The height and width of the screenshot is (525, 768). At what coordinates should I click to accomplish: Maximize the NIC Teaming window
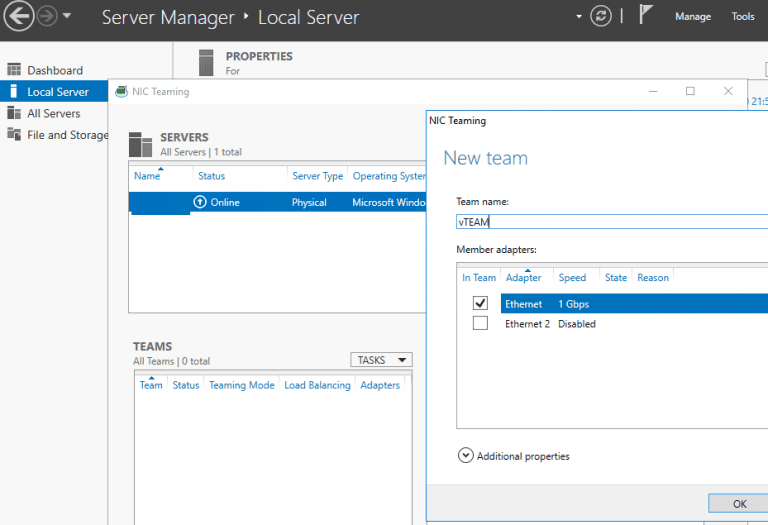coord(690,91)
